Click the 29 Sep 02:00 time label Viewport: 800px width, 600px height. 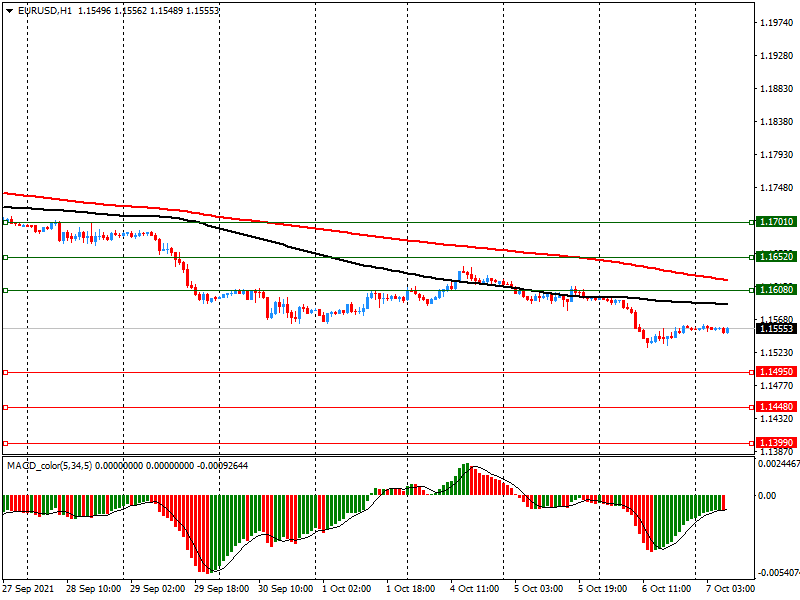(x=157, y=589)
